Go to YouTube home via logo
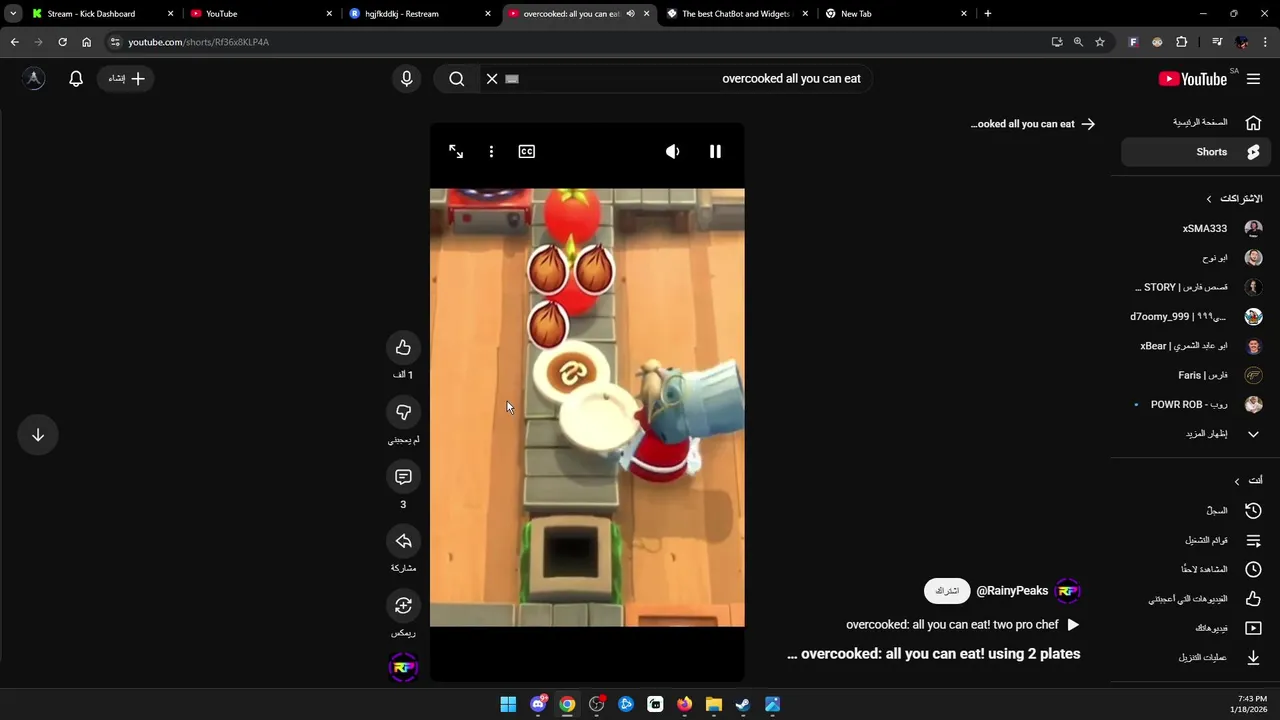Screen dimensions: 1280x720 (x=1193, y=79)
